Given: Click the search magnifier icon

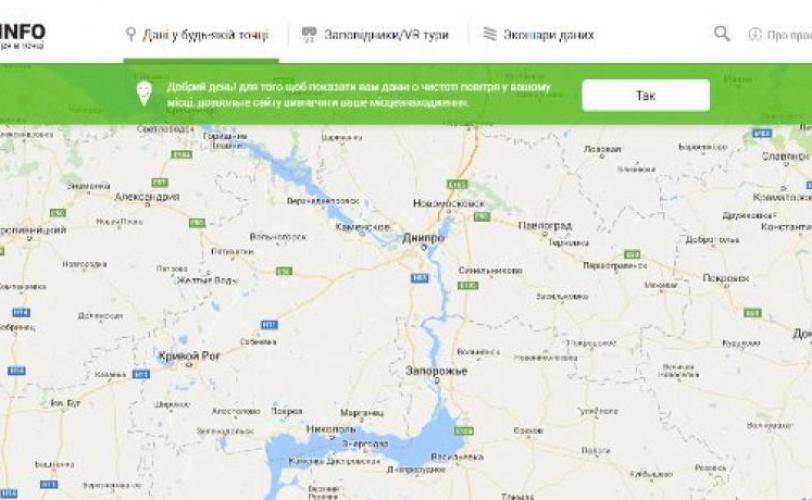Looking at the screenshot, I should point(722,34).
